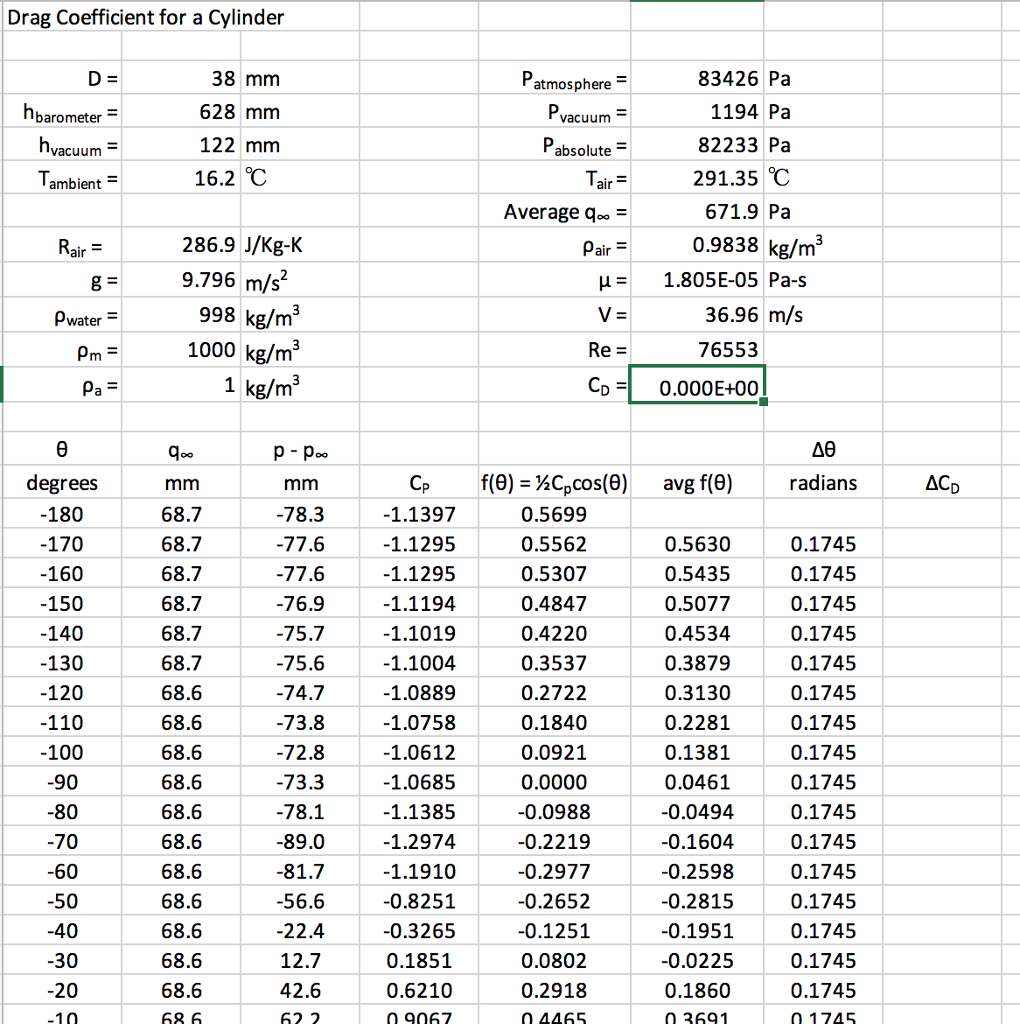Select the θ header cell
The width and height of the screenshot is (1020, 1024).
pos(61,449)
